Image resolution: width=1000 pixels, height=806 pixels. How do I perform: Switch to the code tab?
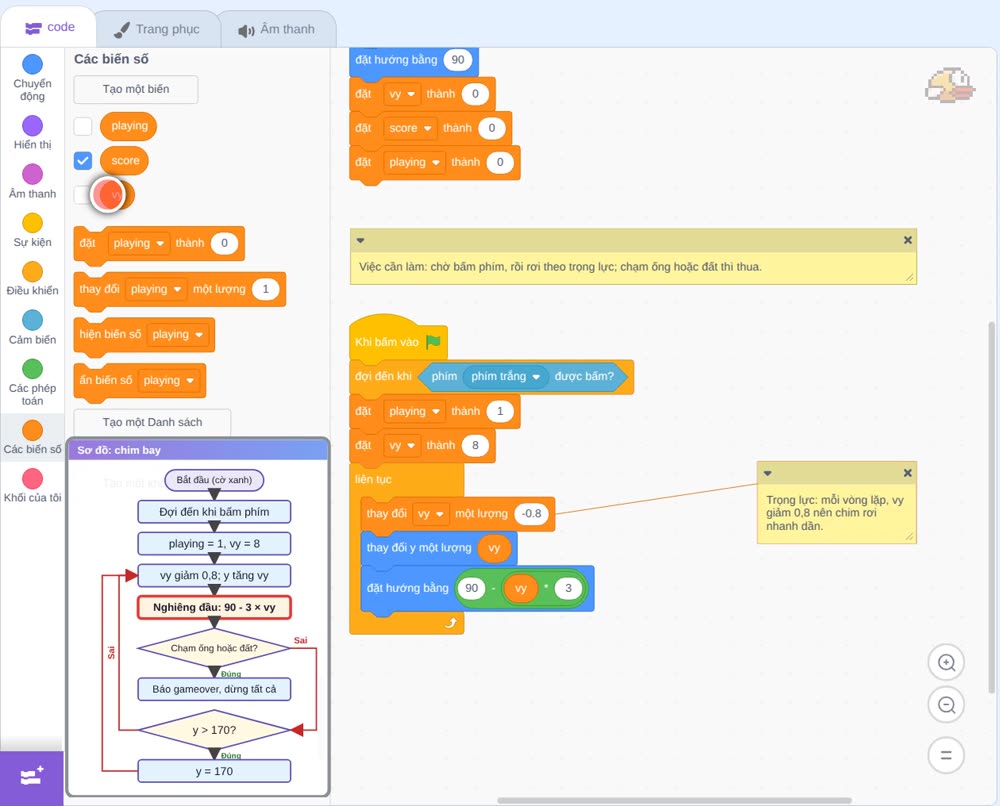click(x=50, y=27)
